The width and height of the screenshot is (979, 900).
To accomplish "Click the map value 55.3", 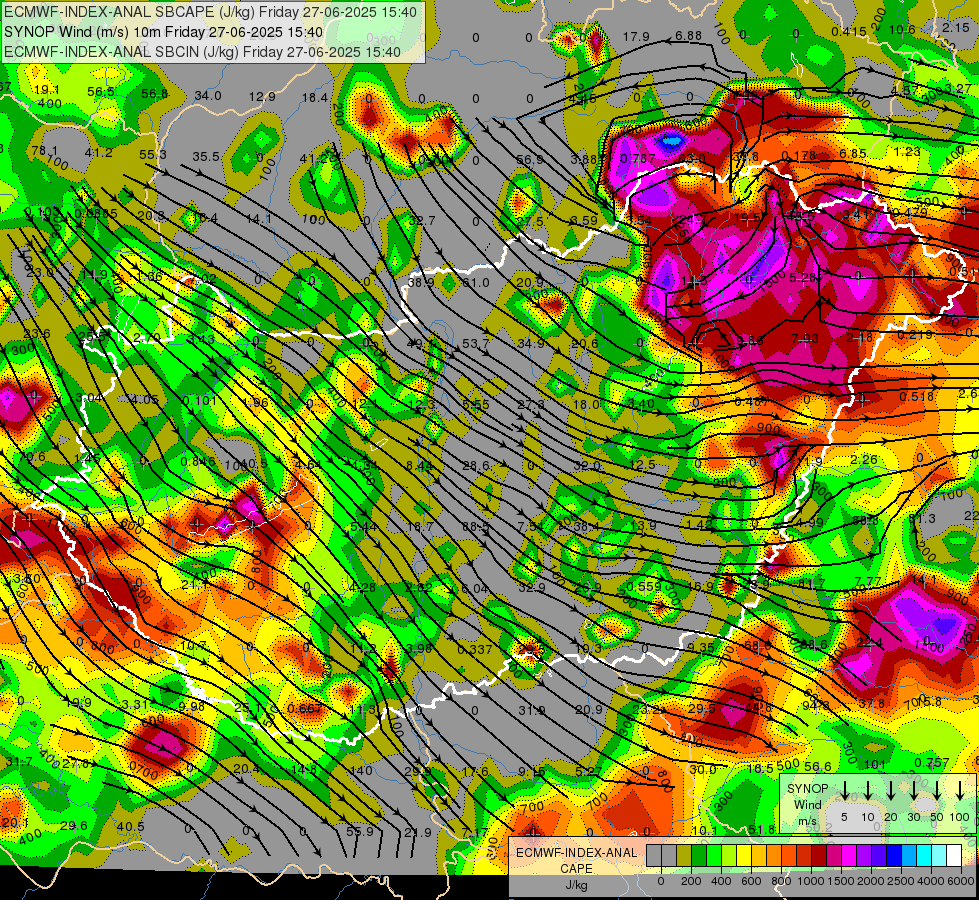I will [x=153, y=154].
